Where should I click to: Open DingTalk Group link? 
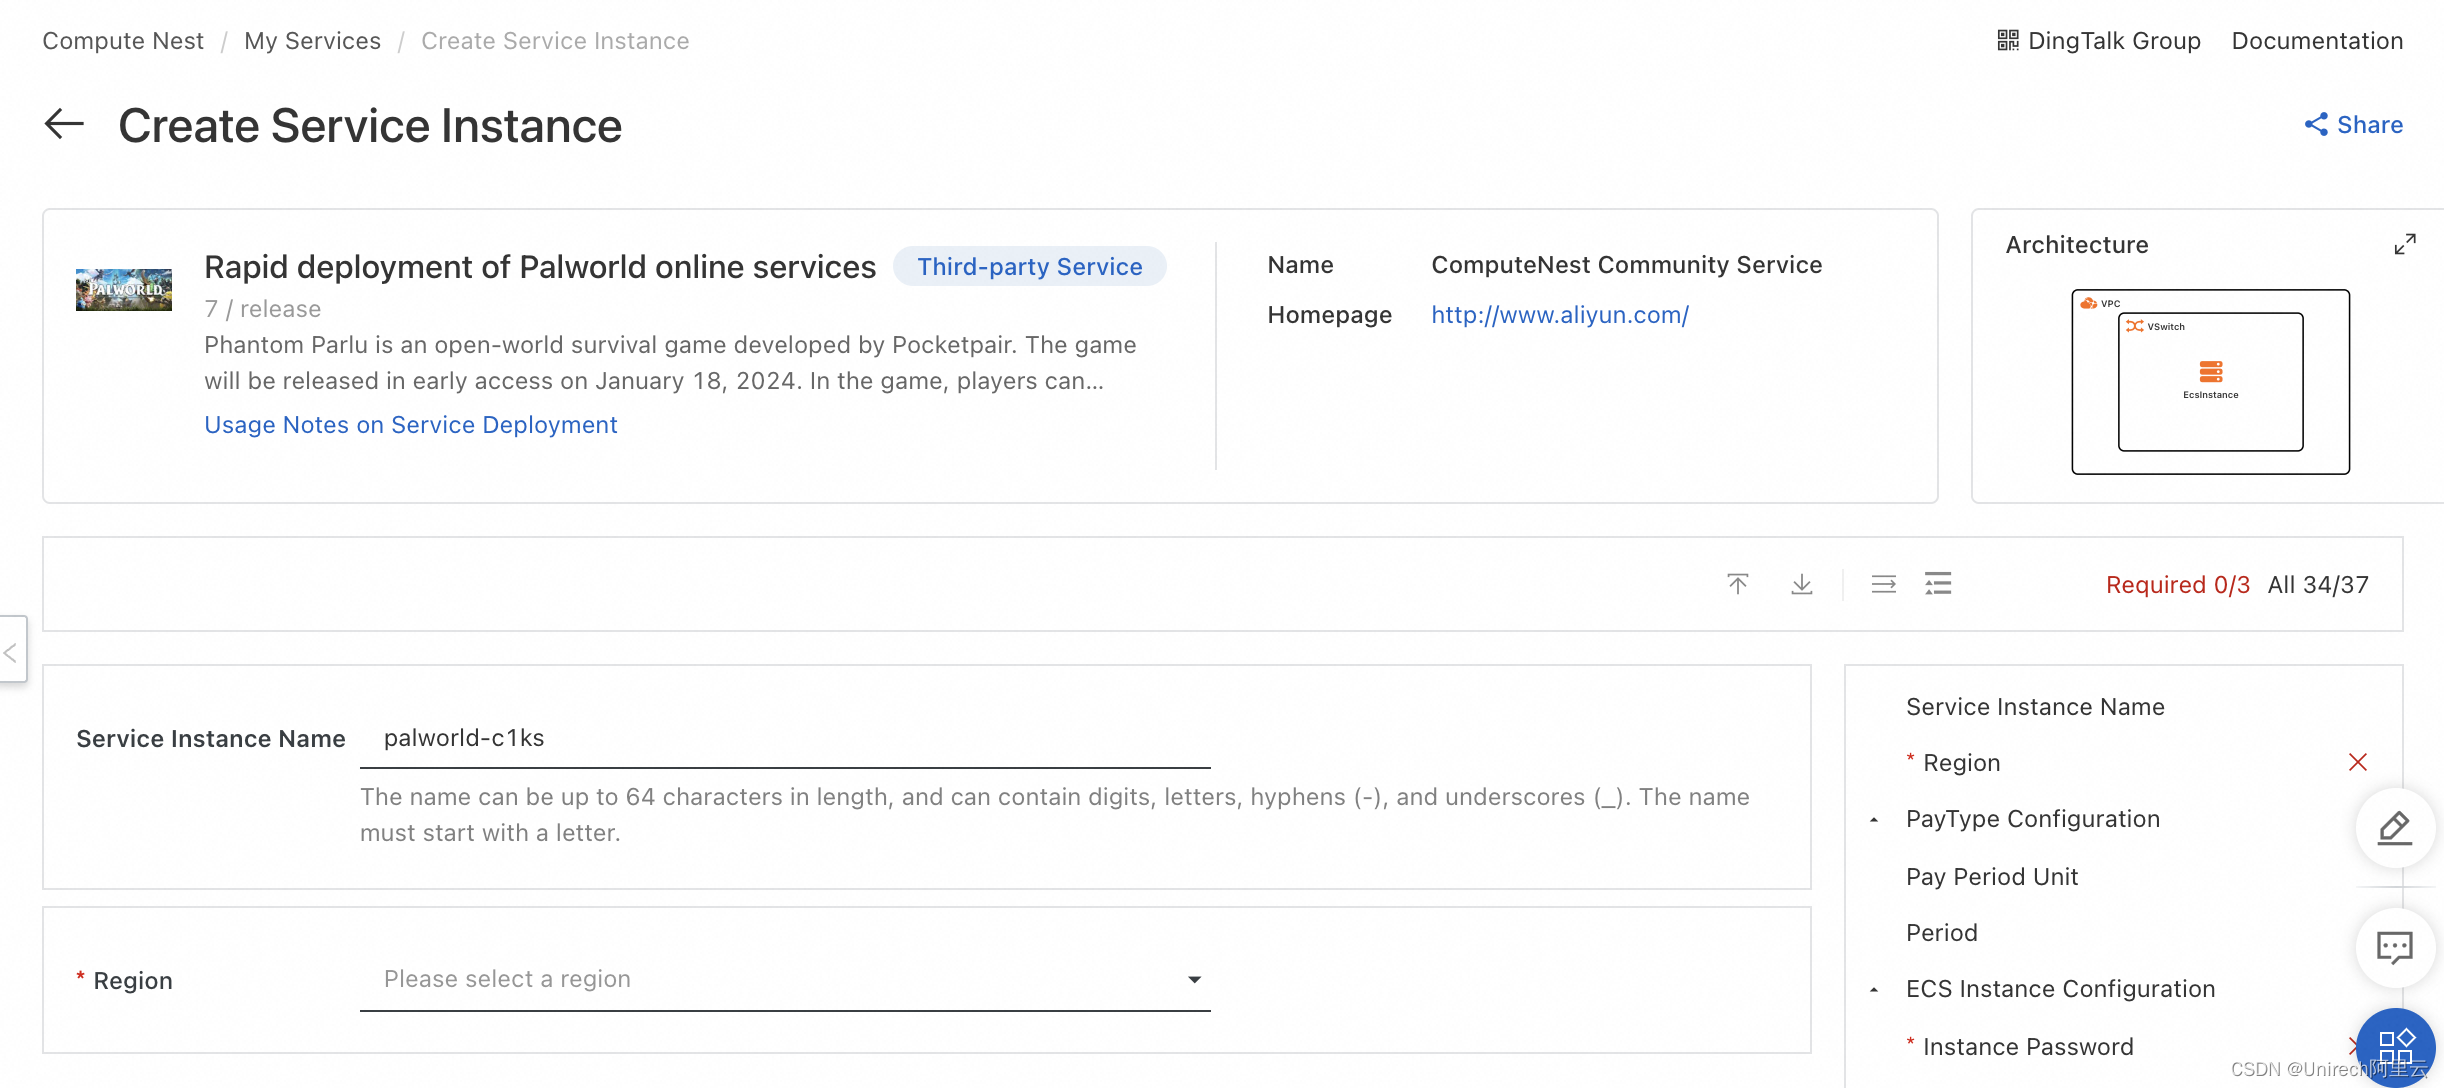2114,41
